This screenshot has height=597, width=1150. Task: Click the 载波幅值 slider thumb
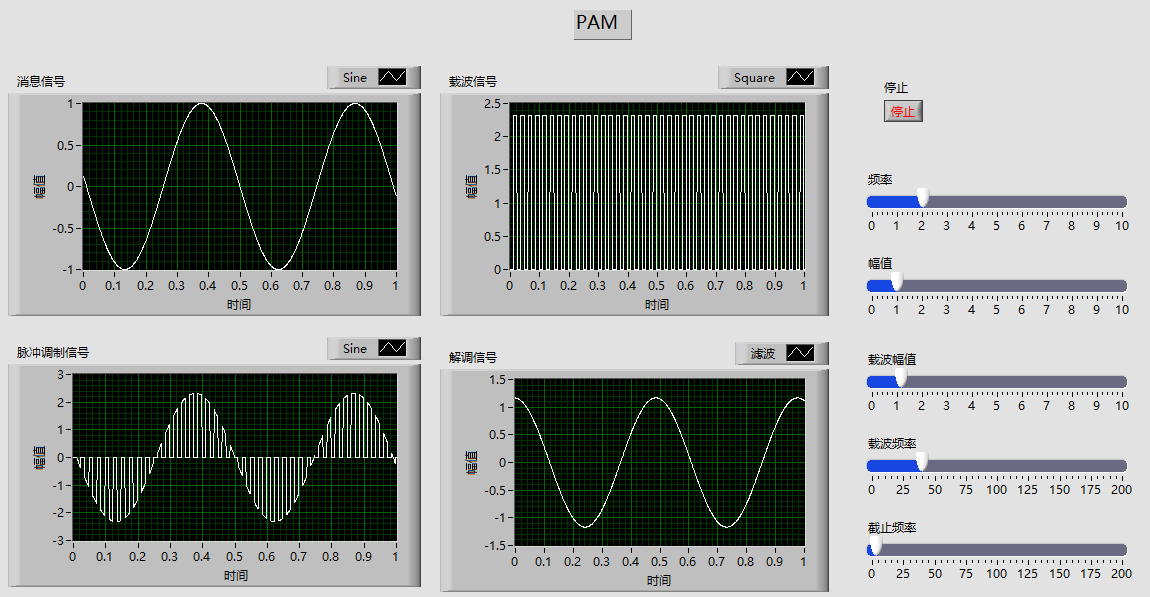[901, 378]
